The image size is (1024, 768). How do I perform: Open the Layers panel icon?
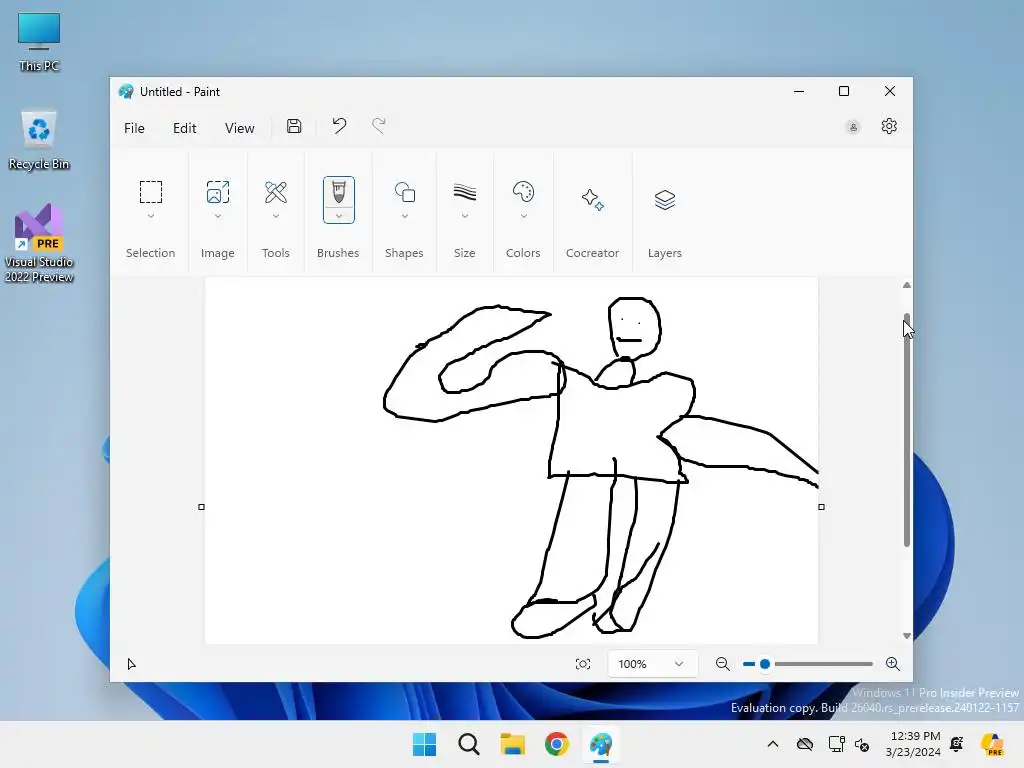pyautogui.click(x=665, y=199)
